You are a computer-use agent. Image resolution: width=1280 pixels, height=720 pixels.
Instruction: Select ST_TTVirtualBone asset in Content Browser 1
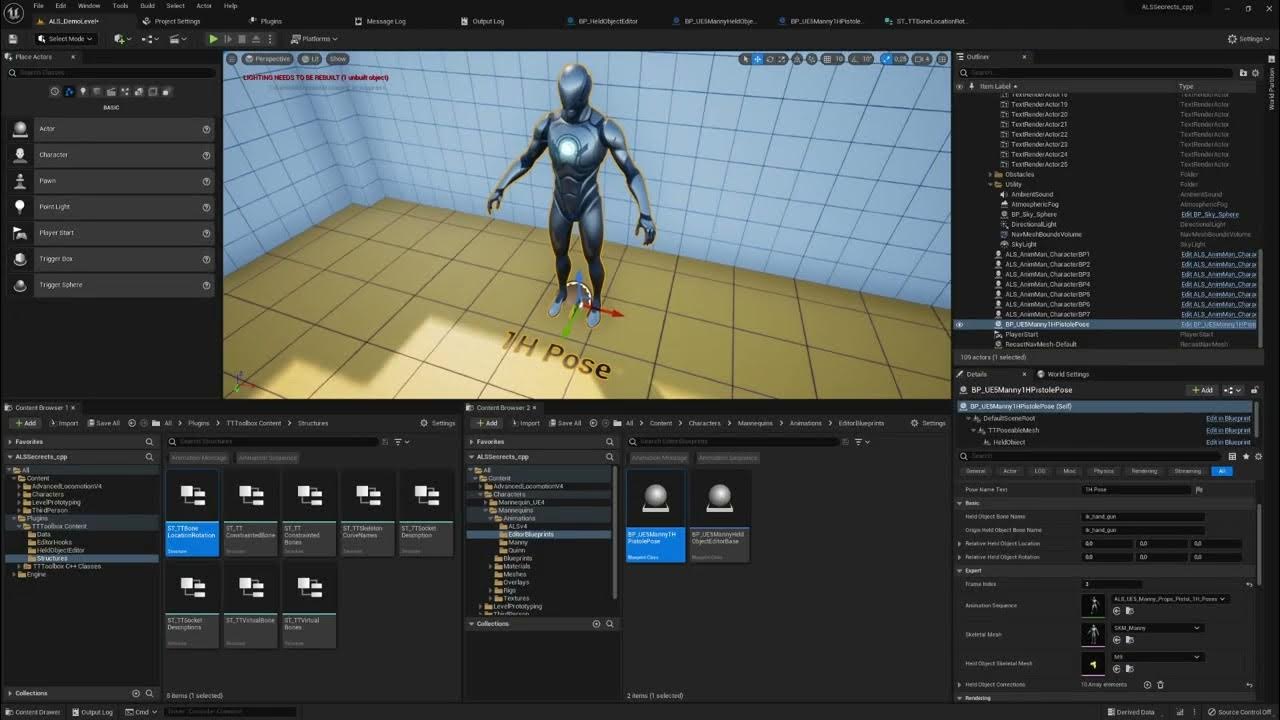coord(251,605)
